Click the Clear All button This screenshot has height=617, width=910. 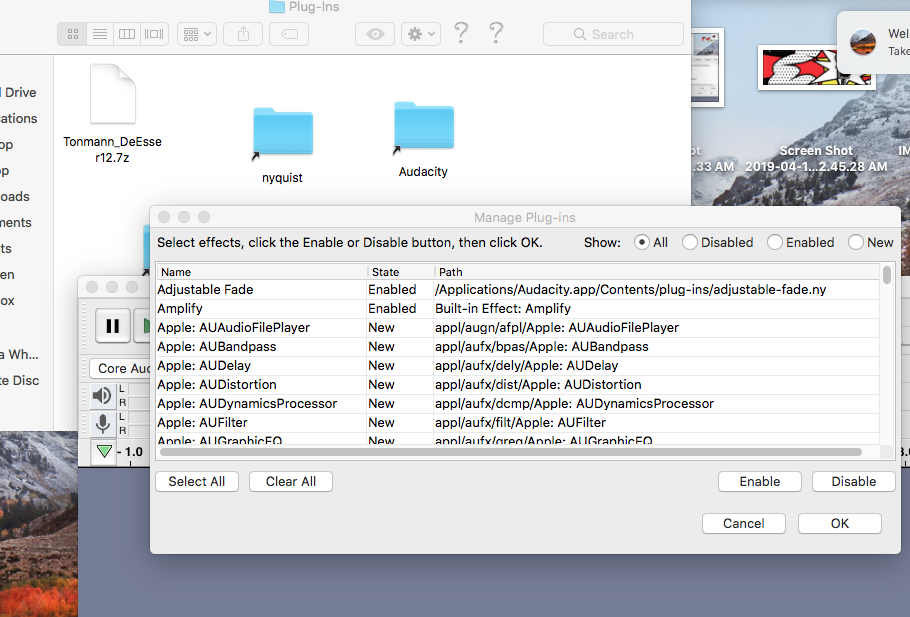291,482
